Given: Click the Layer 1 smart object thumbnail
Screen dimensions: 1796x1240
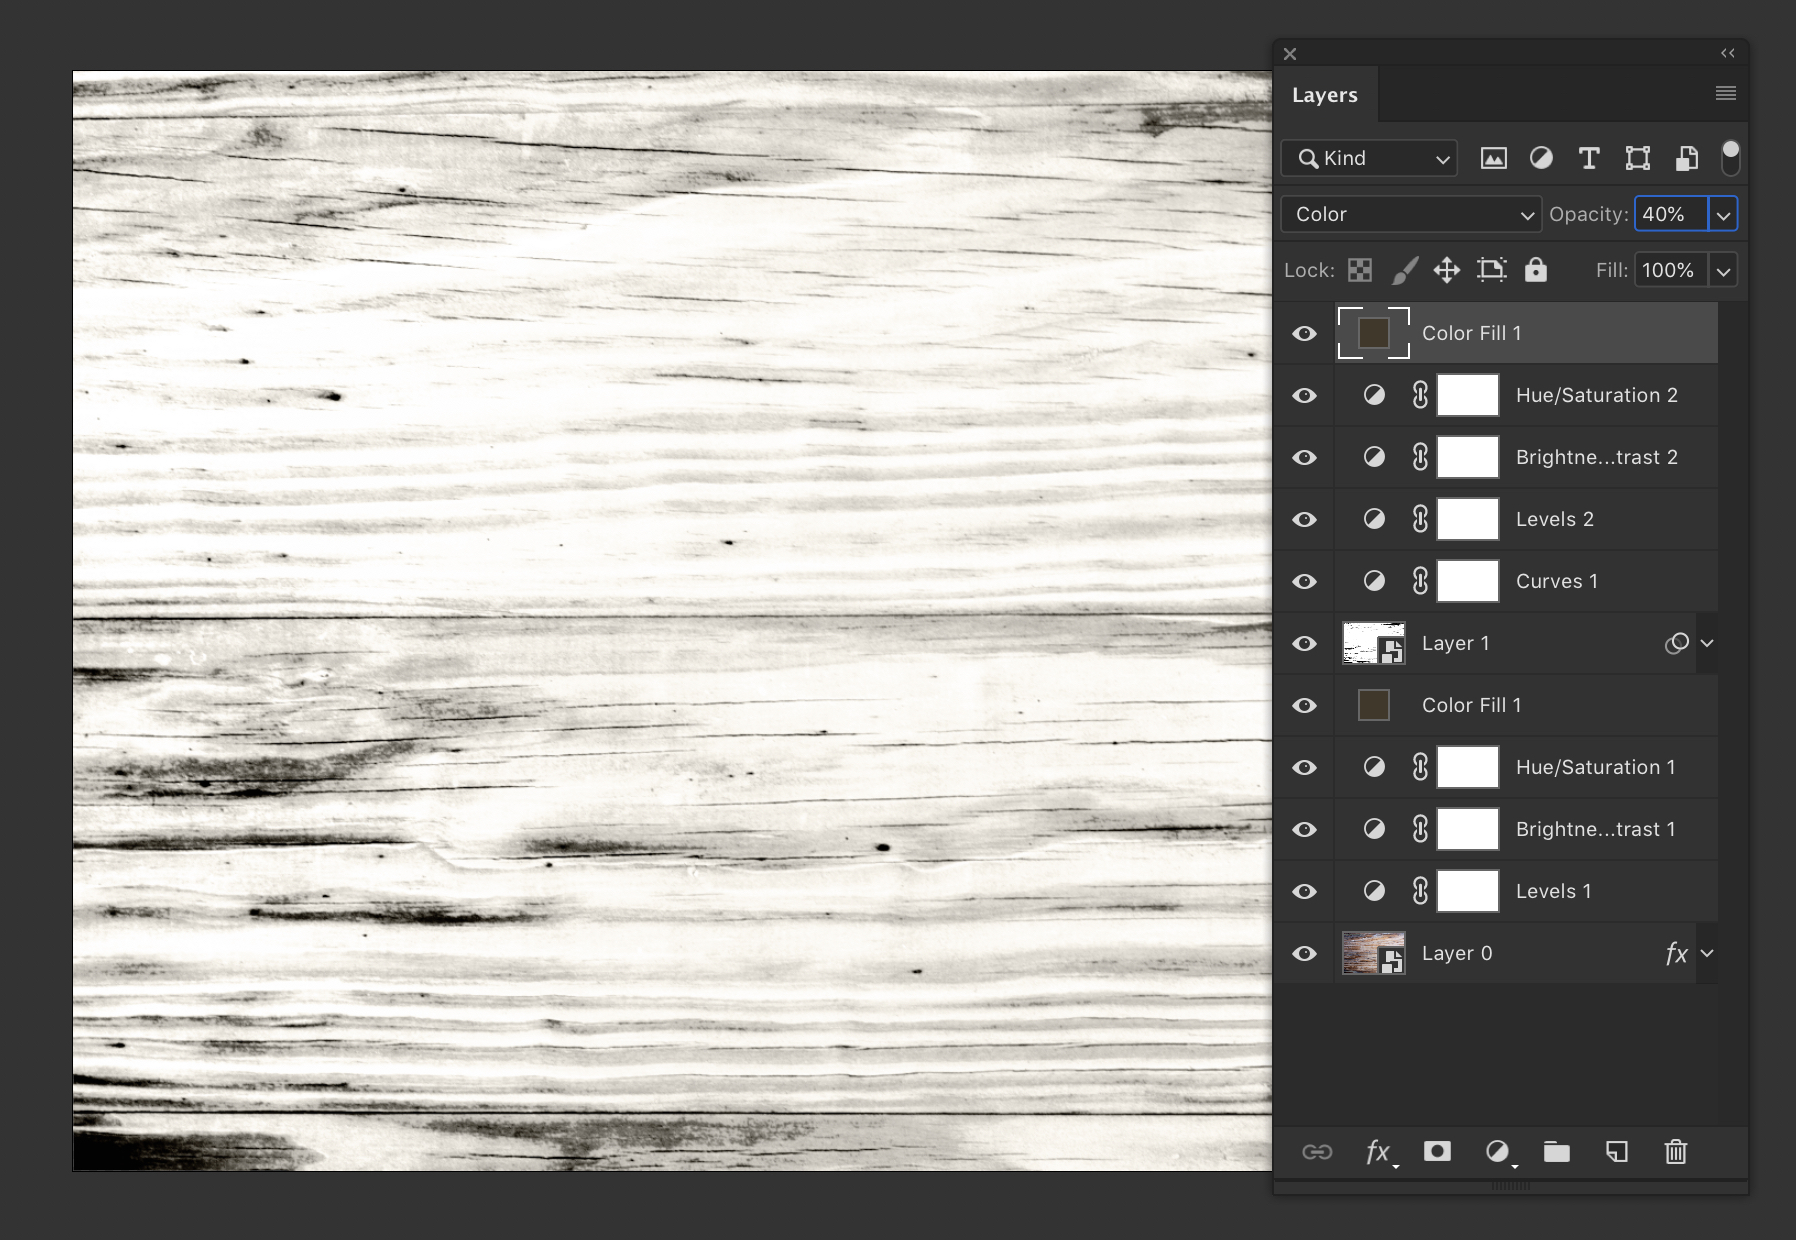Looking at the screenshot, I should pos(1374,643).
